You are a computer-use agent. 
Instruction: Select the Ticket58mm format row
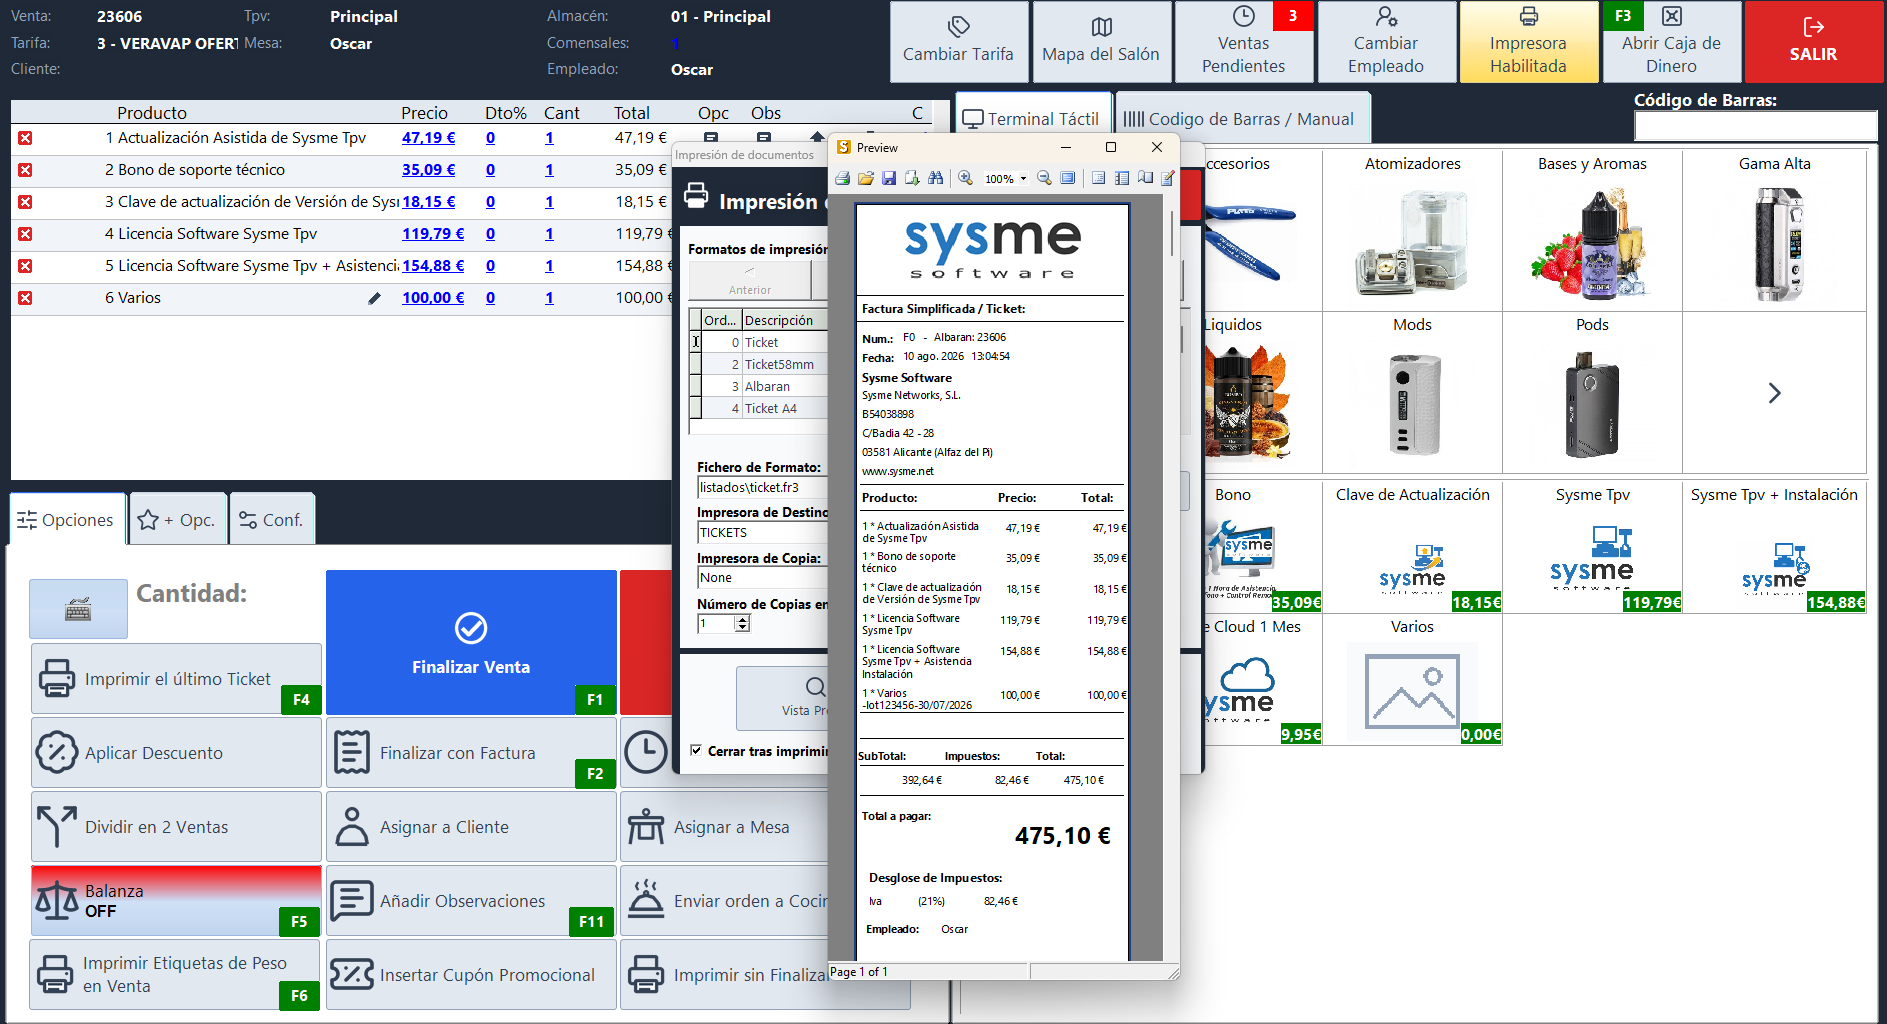pyautogui.click(x=764, y=365)
